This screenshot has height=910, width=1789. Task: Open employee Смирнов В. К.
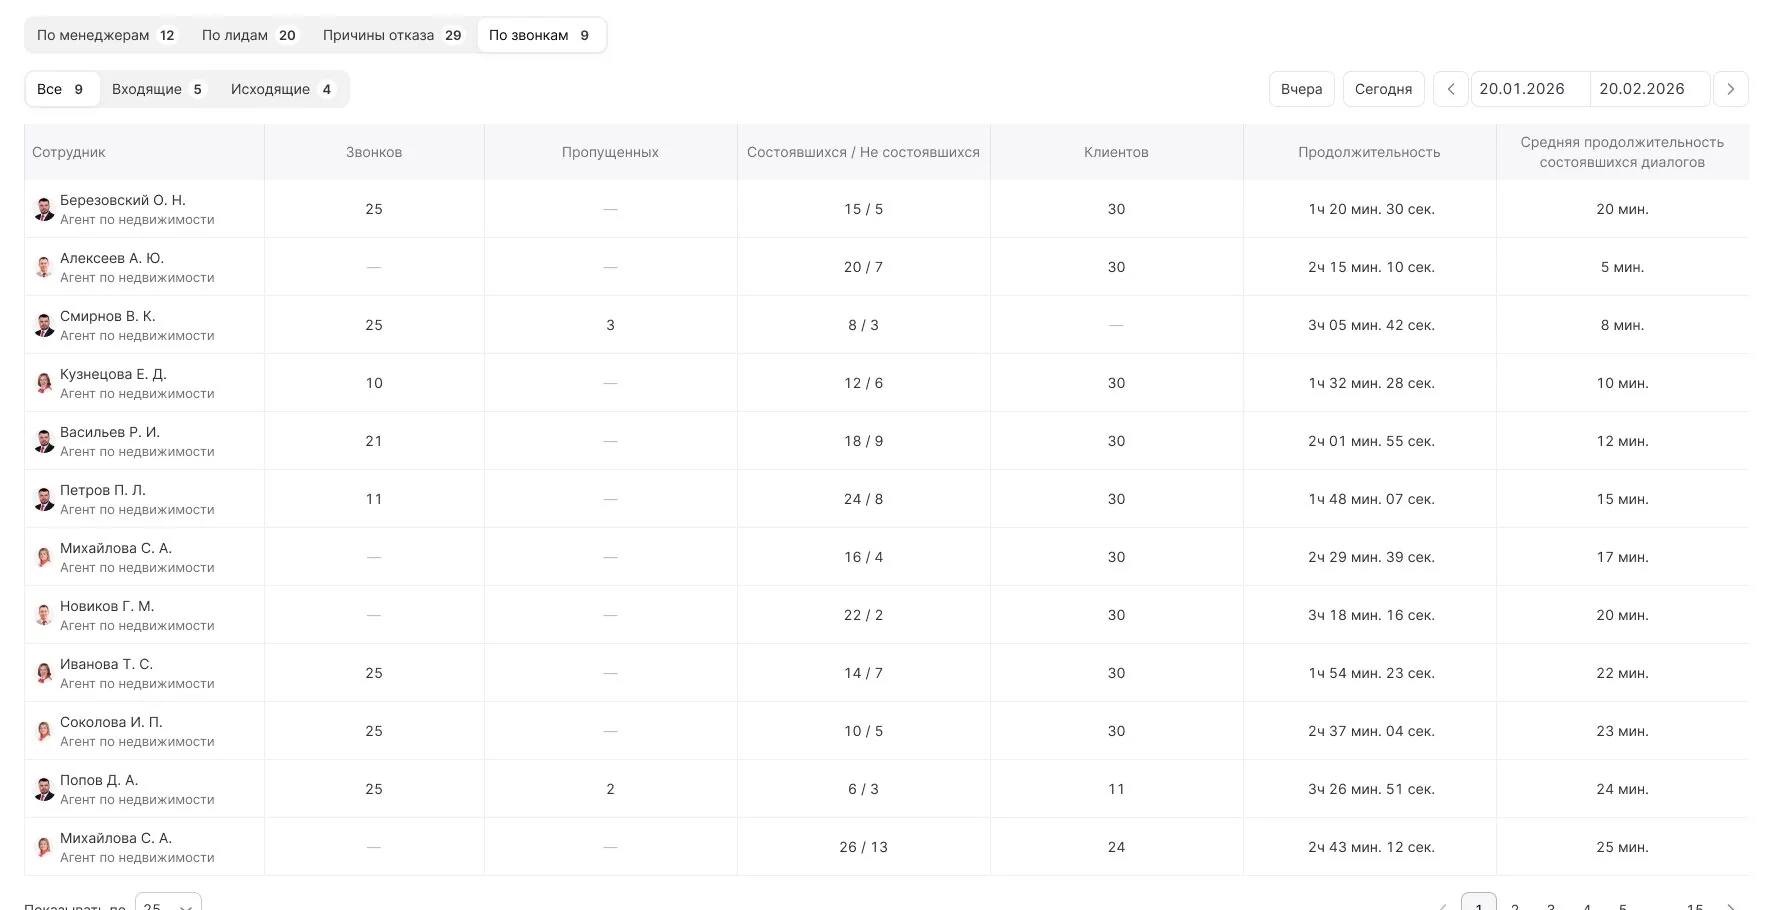108,316
